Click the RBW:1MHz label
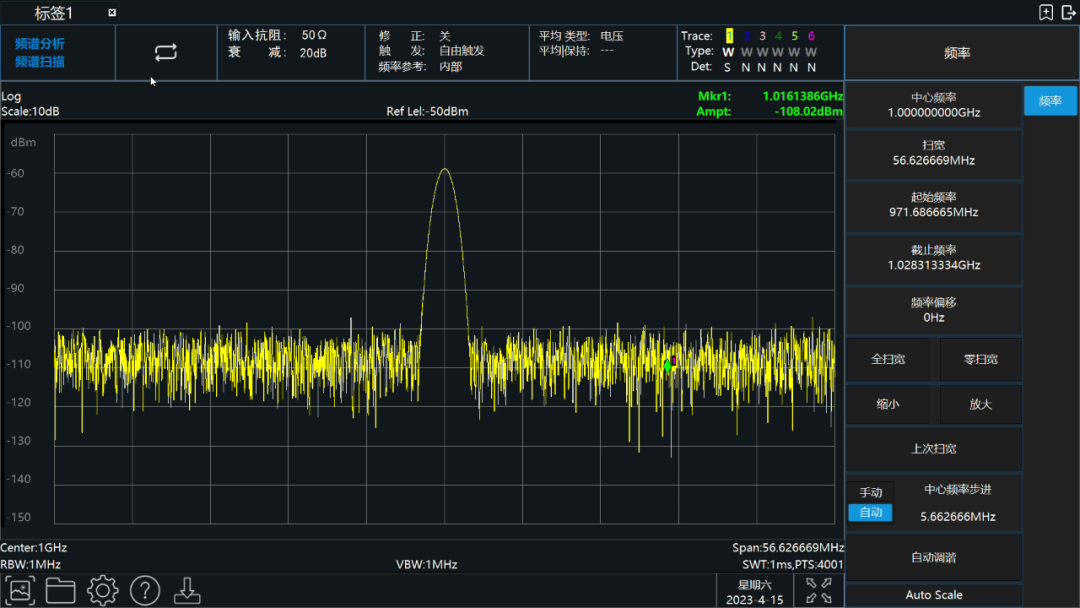 click(31, 565)
